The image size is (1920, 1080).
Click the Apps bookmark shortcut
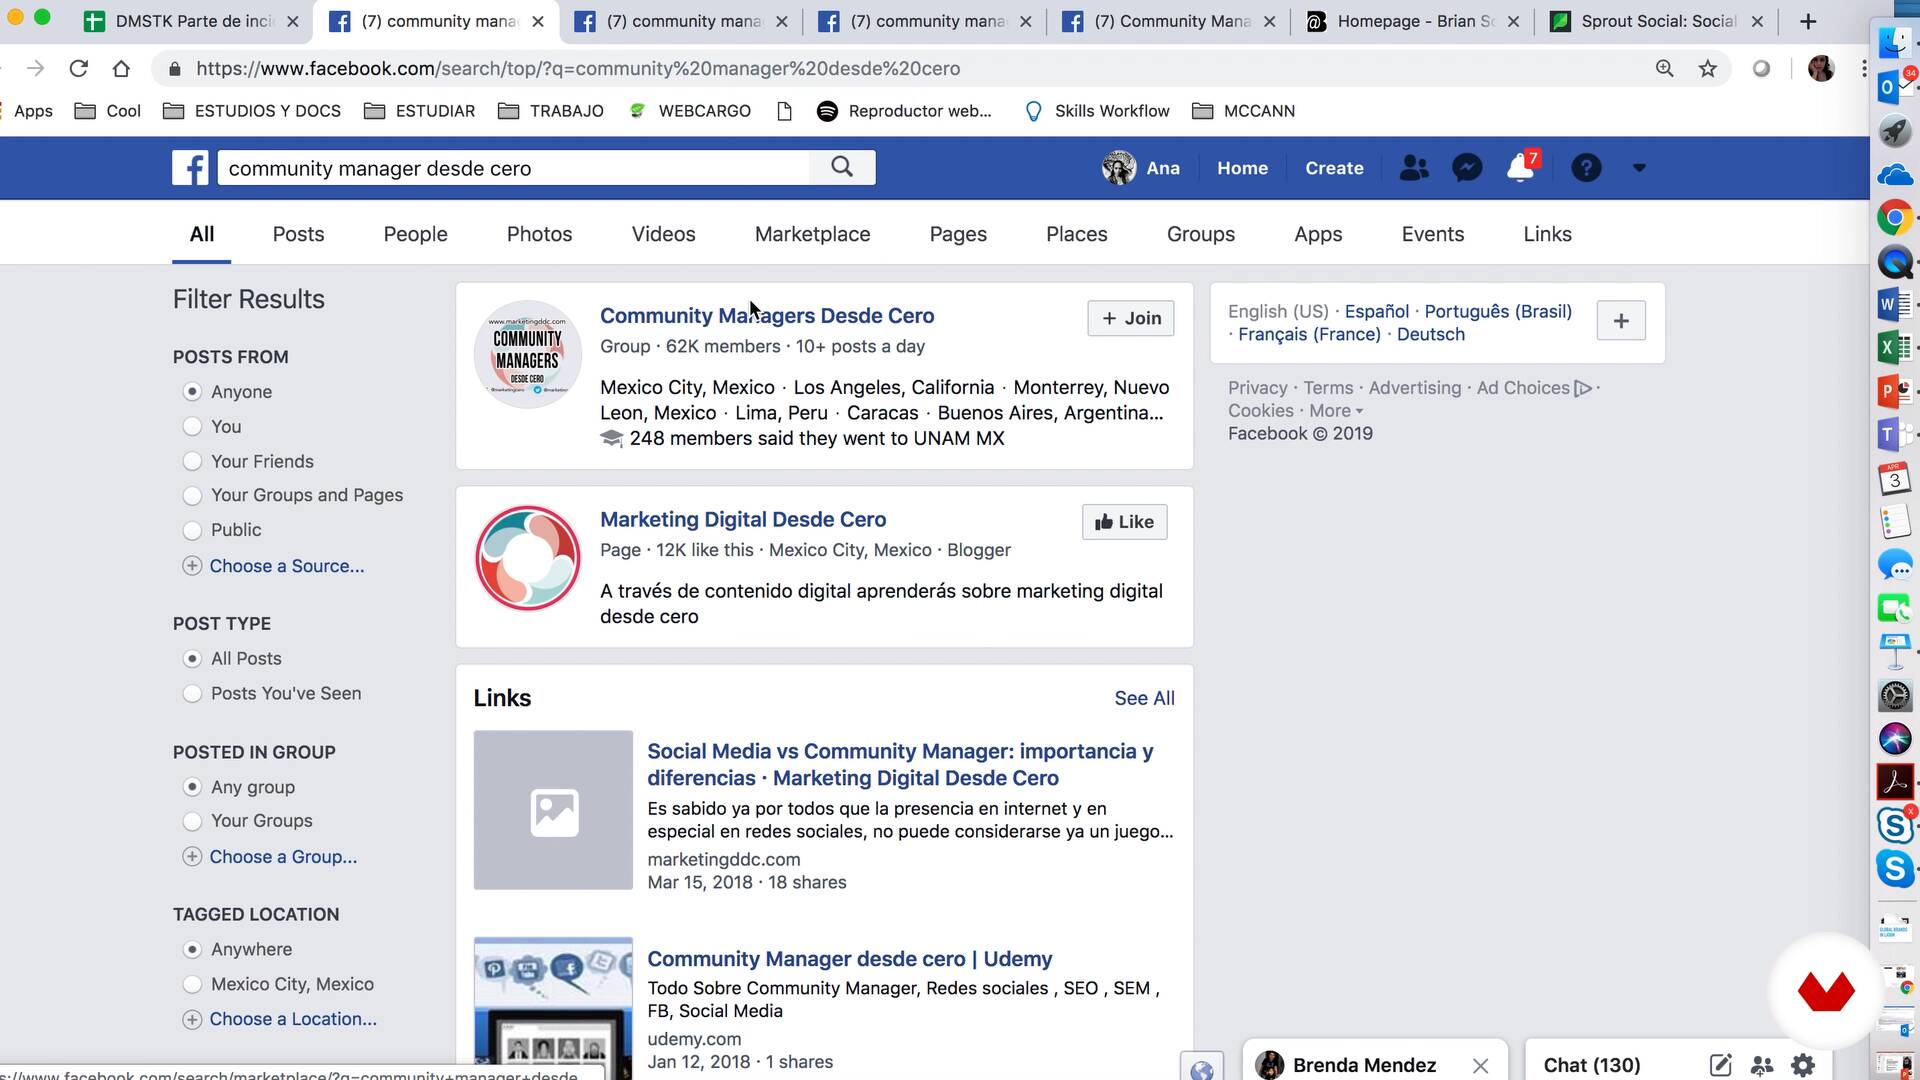[x=33, y=111]
